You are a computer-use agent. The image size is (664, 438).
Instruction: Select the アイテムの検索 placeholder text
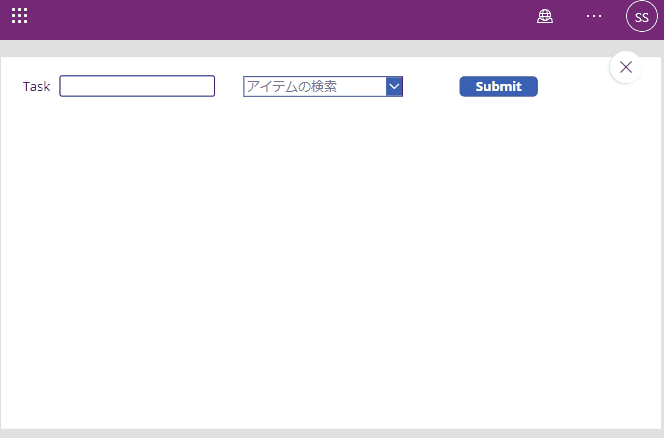292,87
